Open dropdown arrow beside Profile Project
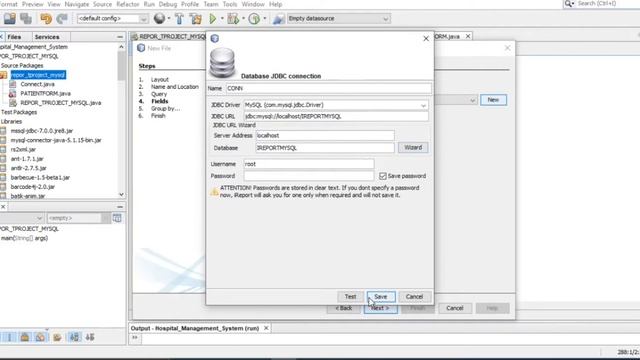 pos(264,18)
